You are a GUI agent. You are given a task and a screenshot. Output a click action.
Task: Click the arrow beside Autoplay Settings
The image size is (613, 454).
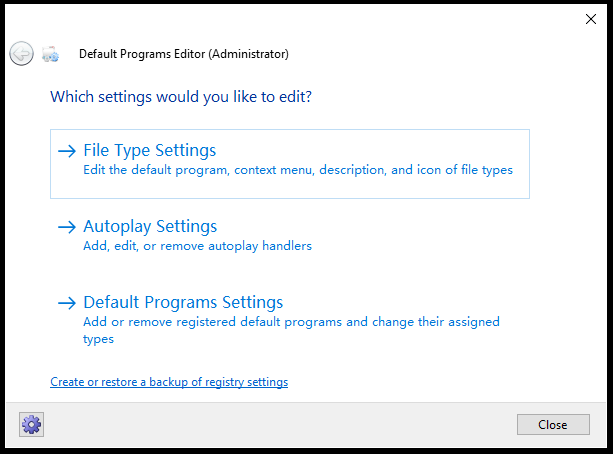coord(67,227)
